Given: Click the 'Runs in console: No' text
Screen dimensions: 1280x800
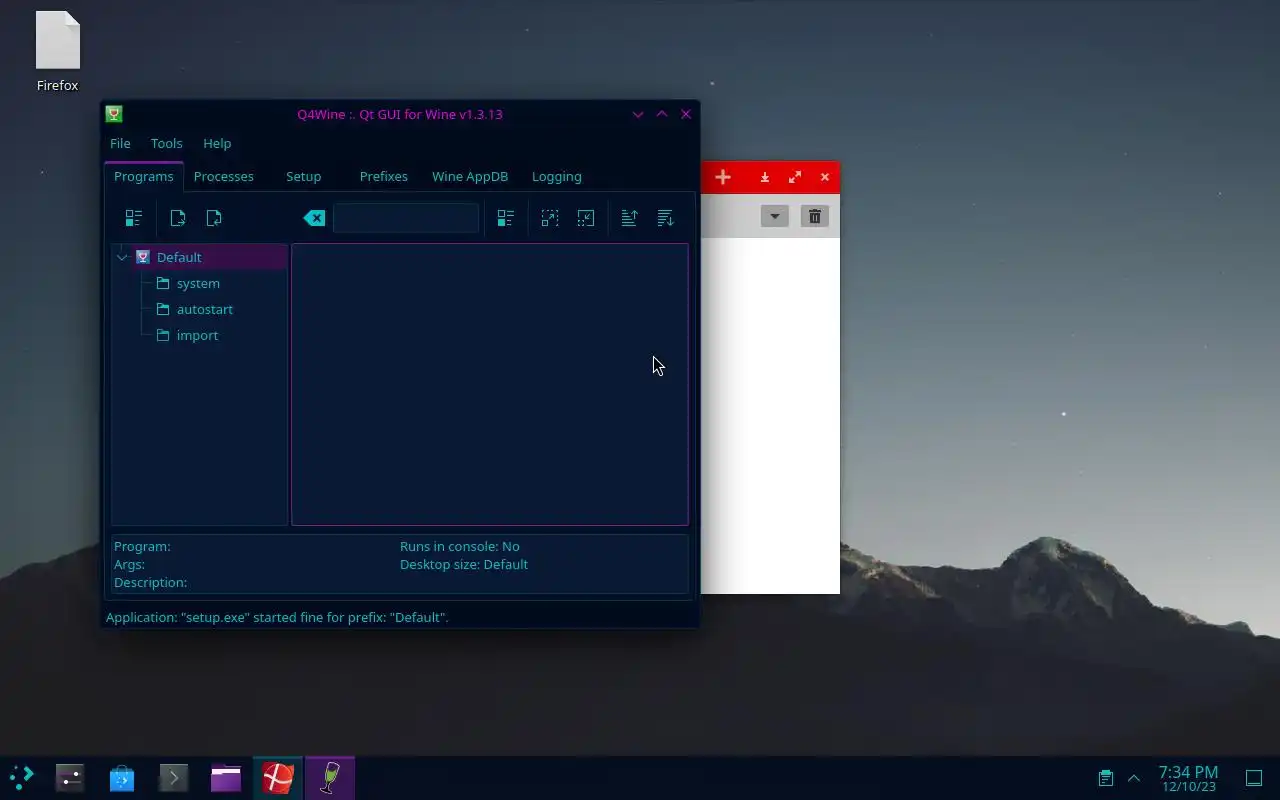Looking at the screenshot, I should tap(460, 546).
